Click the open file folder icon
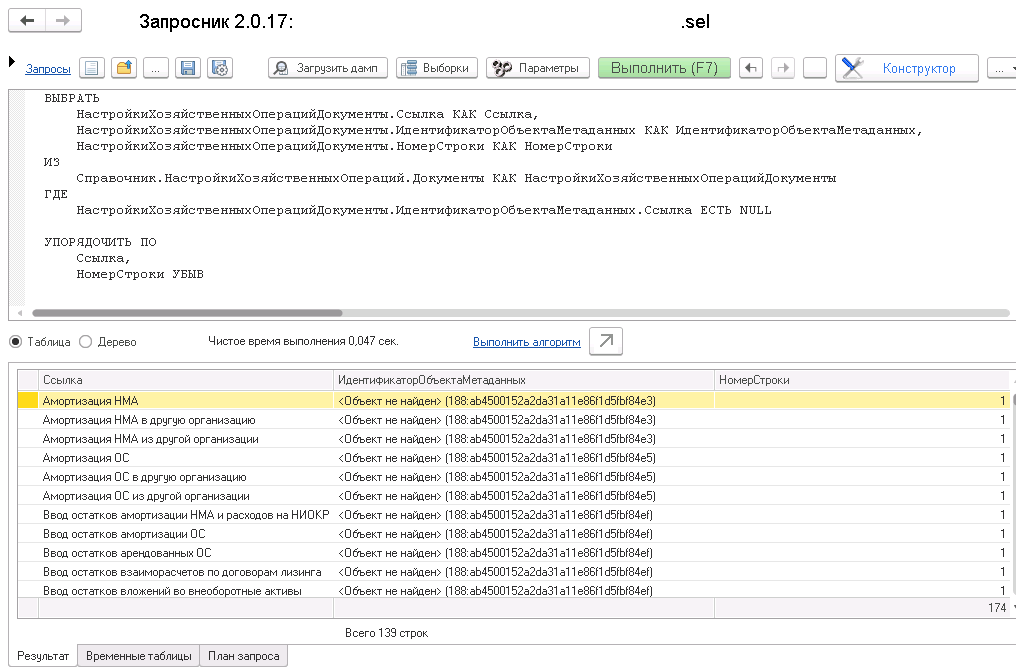 pos(124,68)
